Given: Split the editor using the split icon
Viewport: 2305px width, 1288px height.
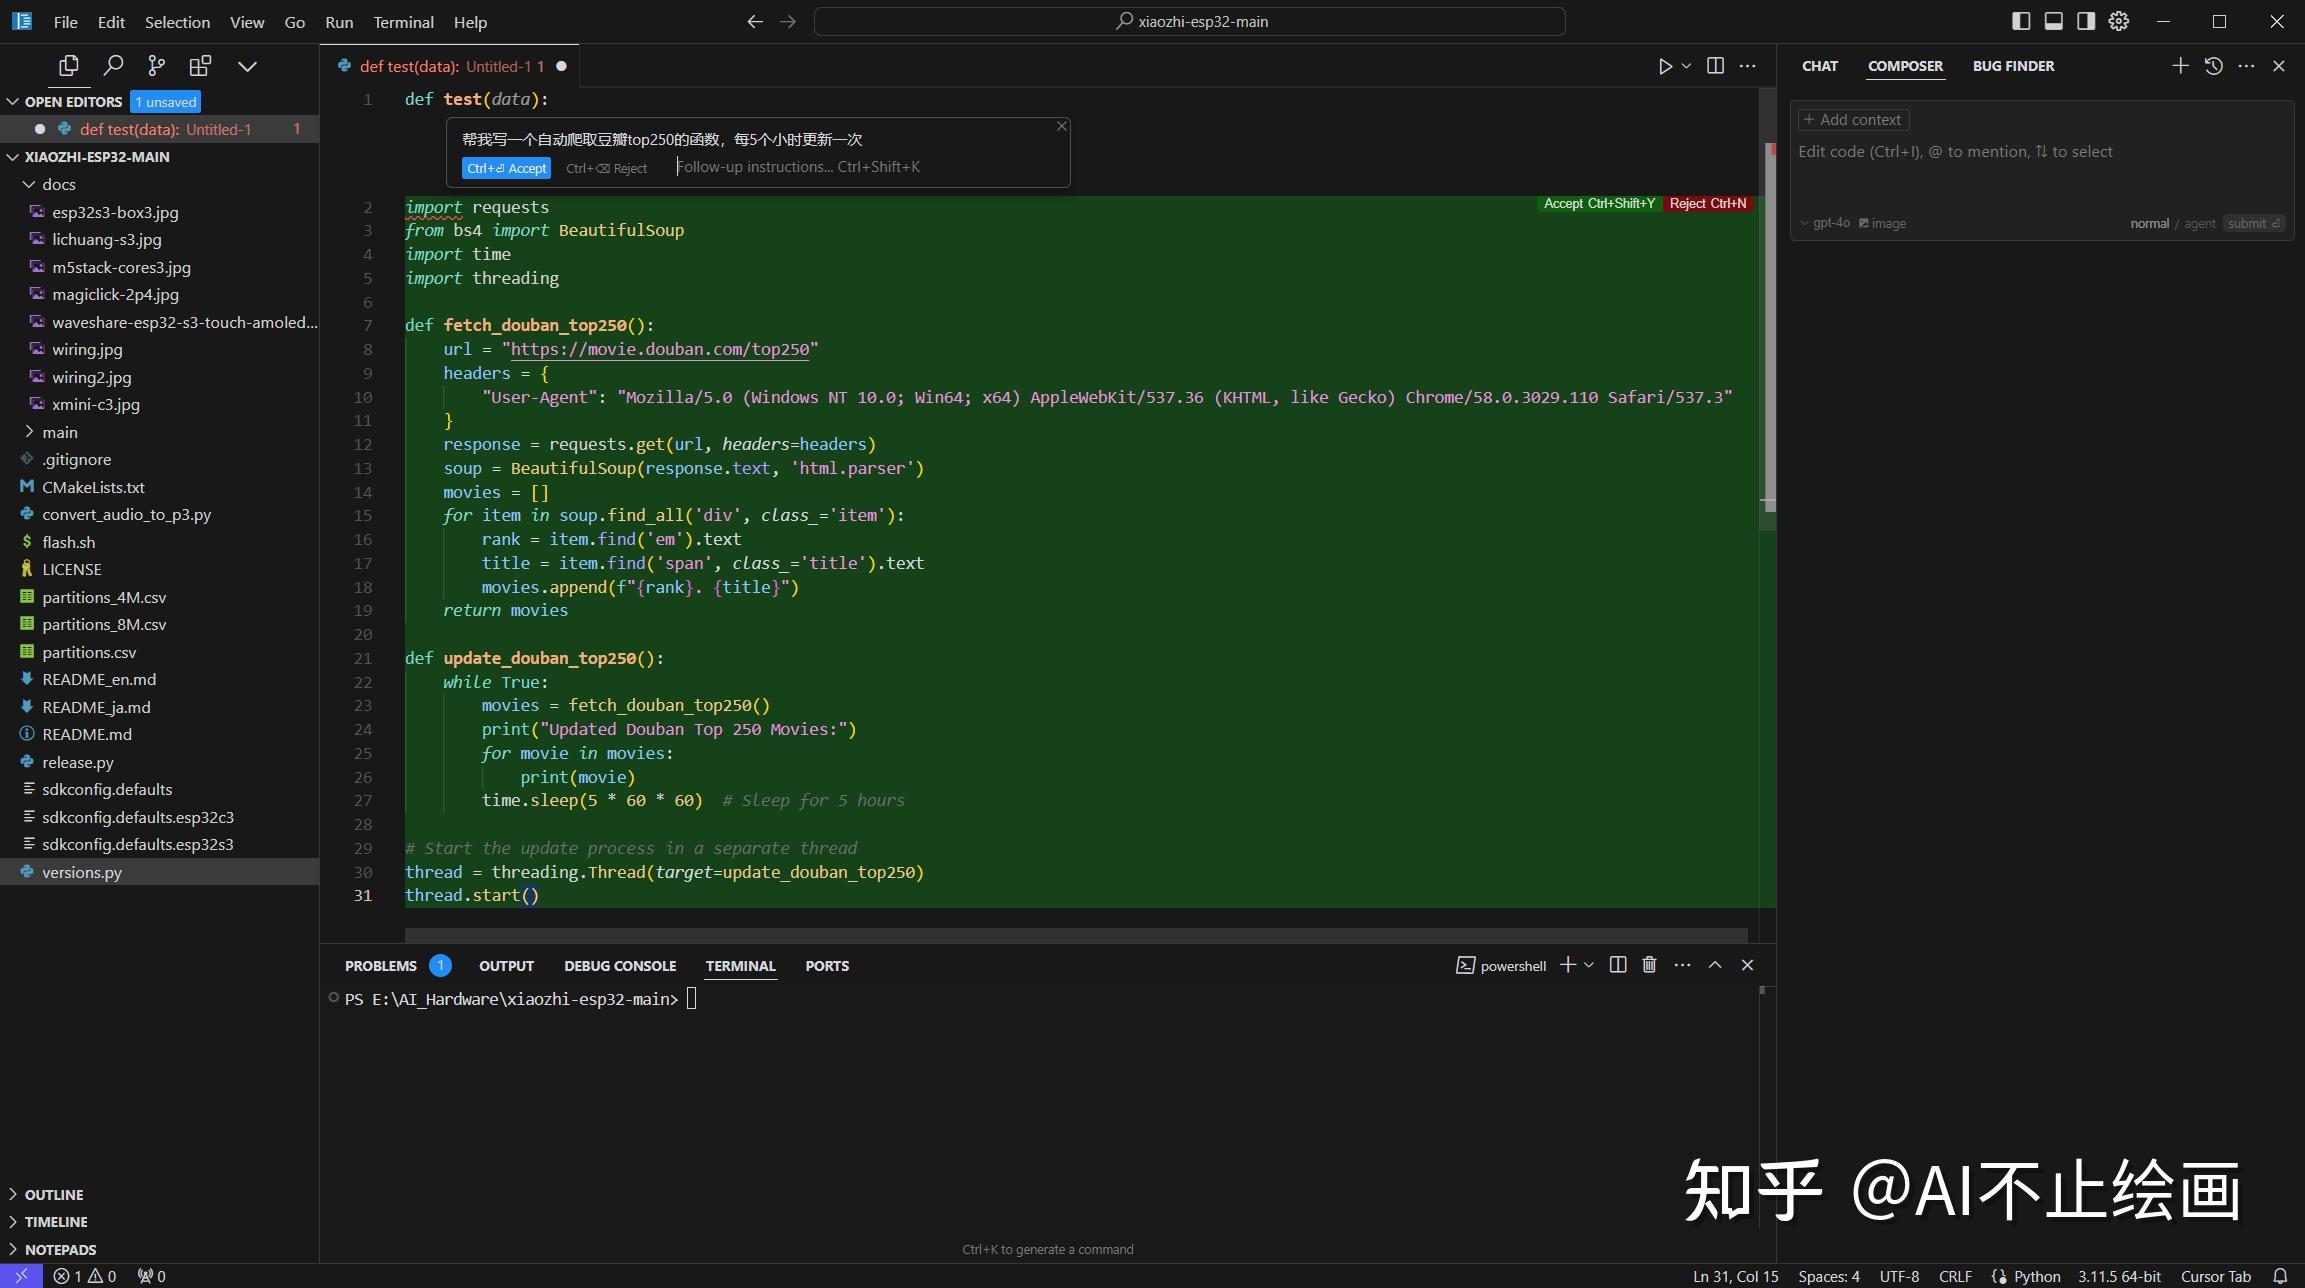Looking at the screenshot, I should coord(1716,65).
